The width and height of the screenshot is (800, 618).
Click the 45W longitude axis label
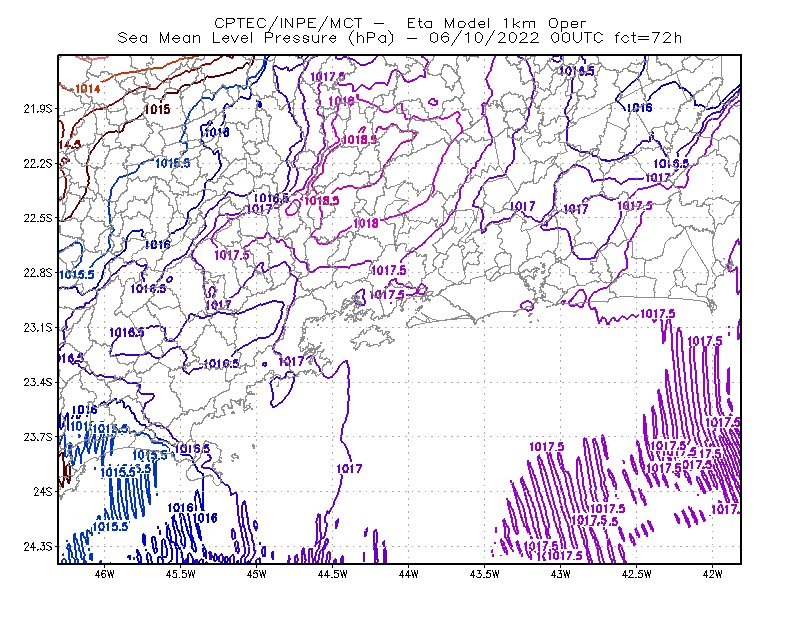coord(257,574)
